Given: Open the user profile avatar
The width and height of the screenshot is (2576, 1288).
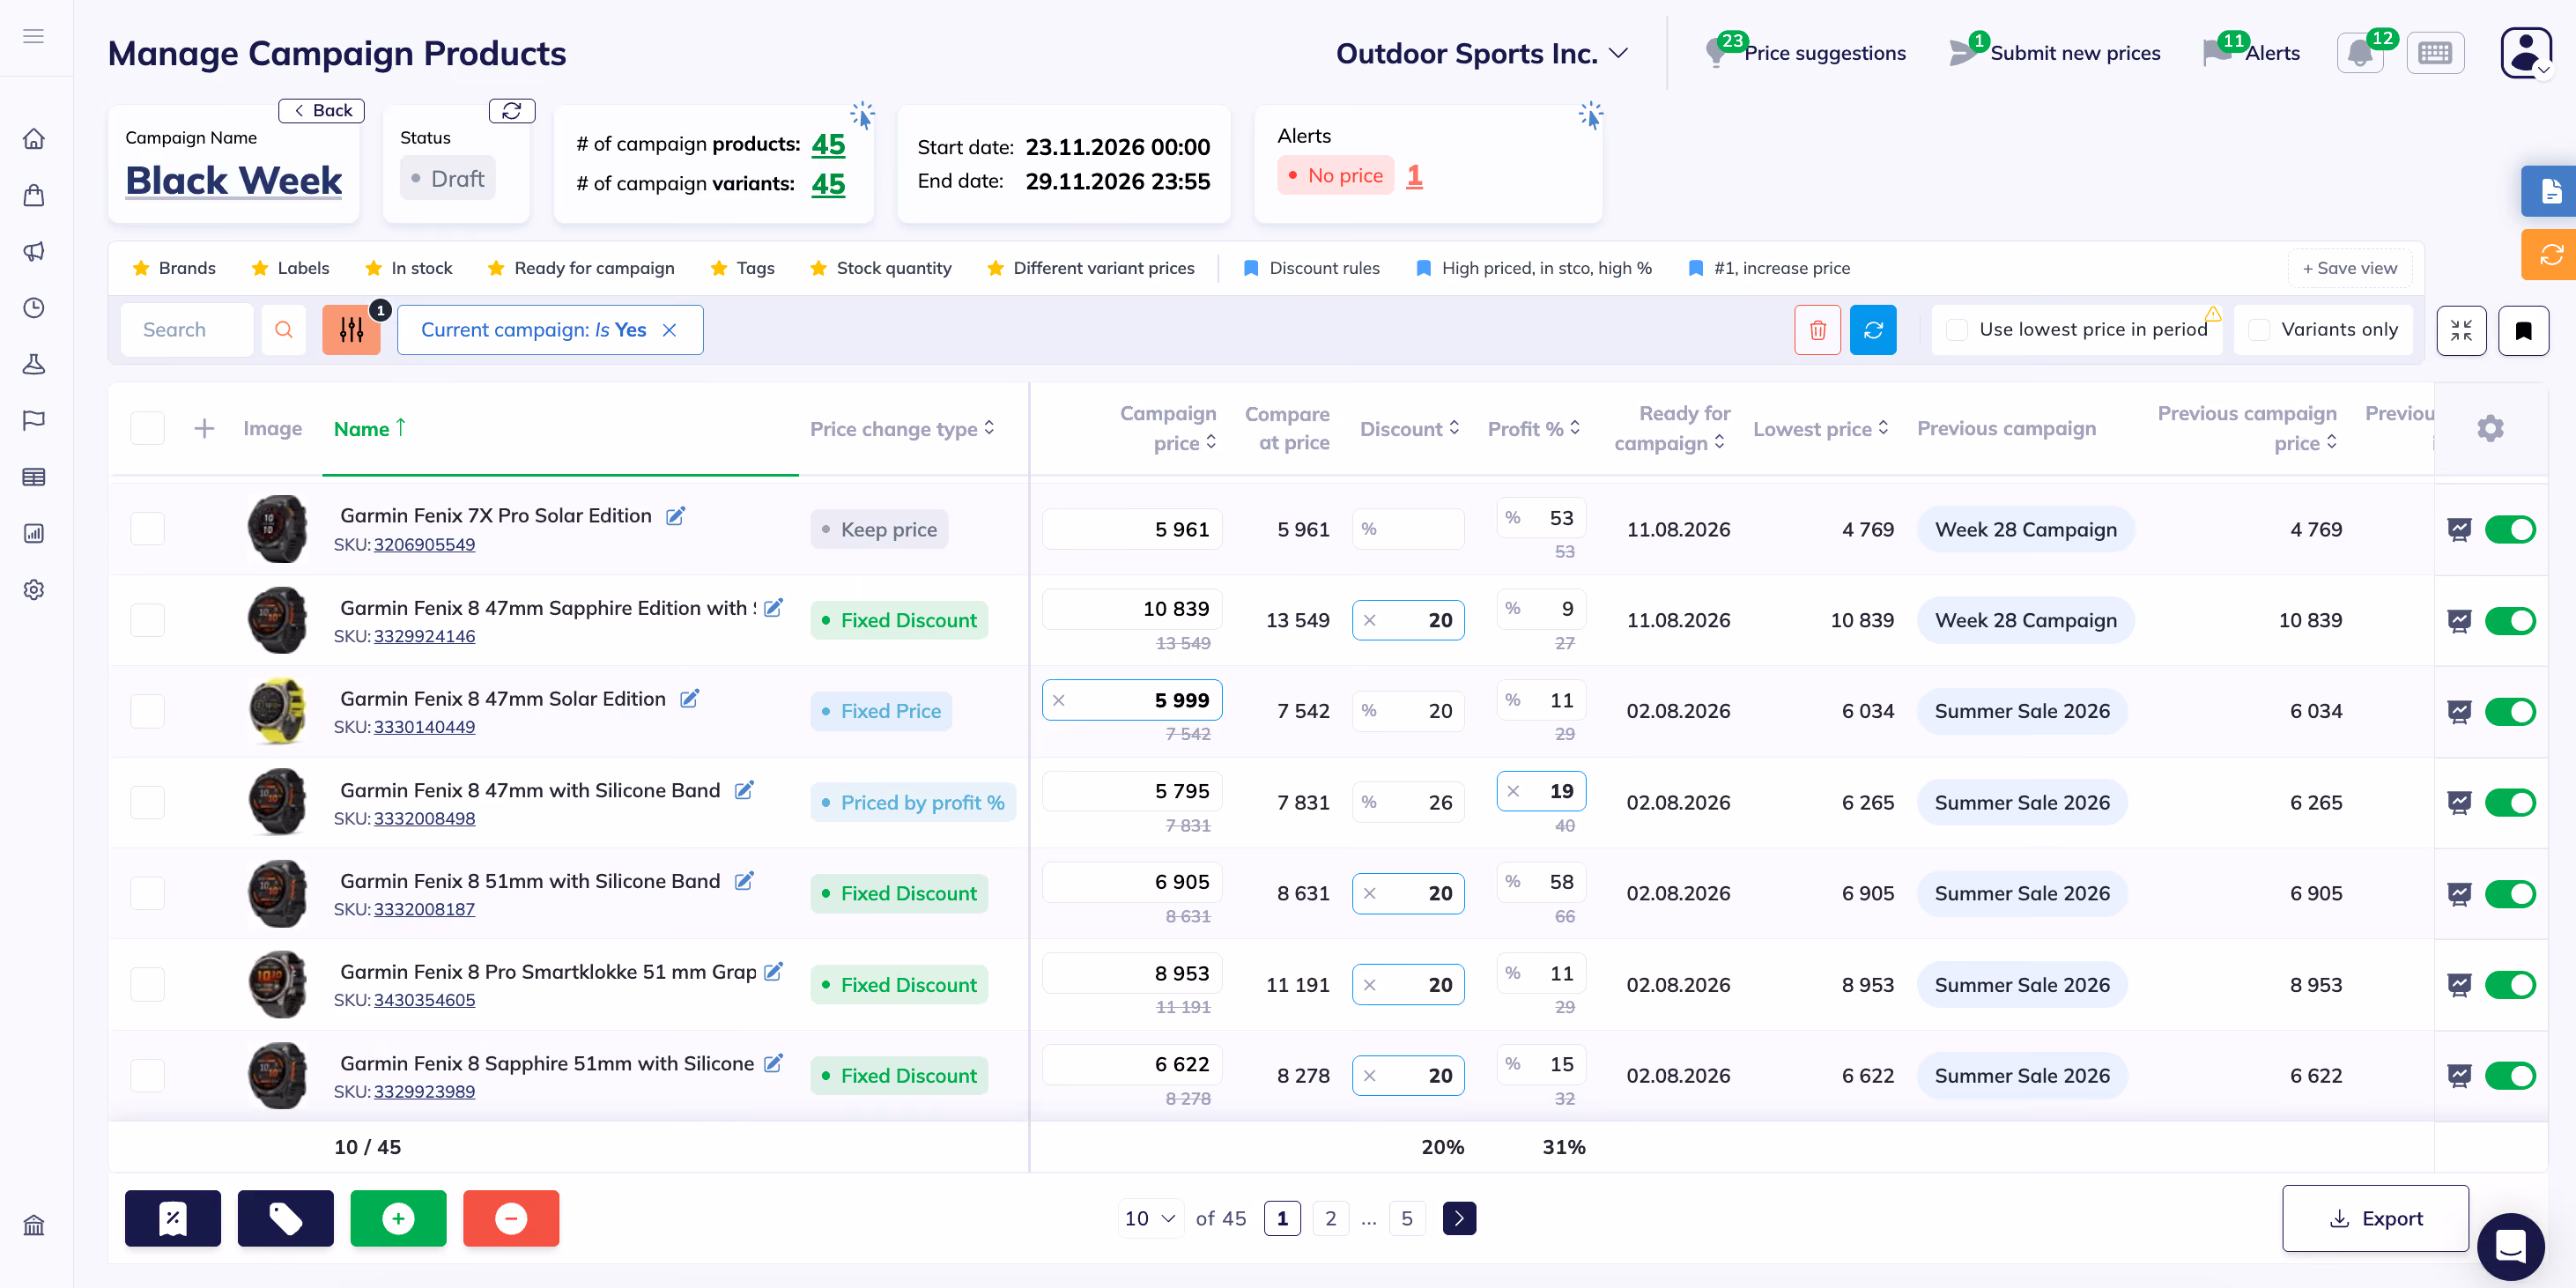Looking at the screenshot, I should [2526, 52].
